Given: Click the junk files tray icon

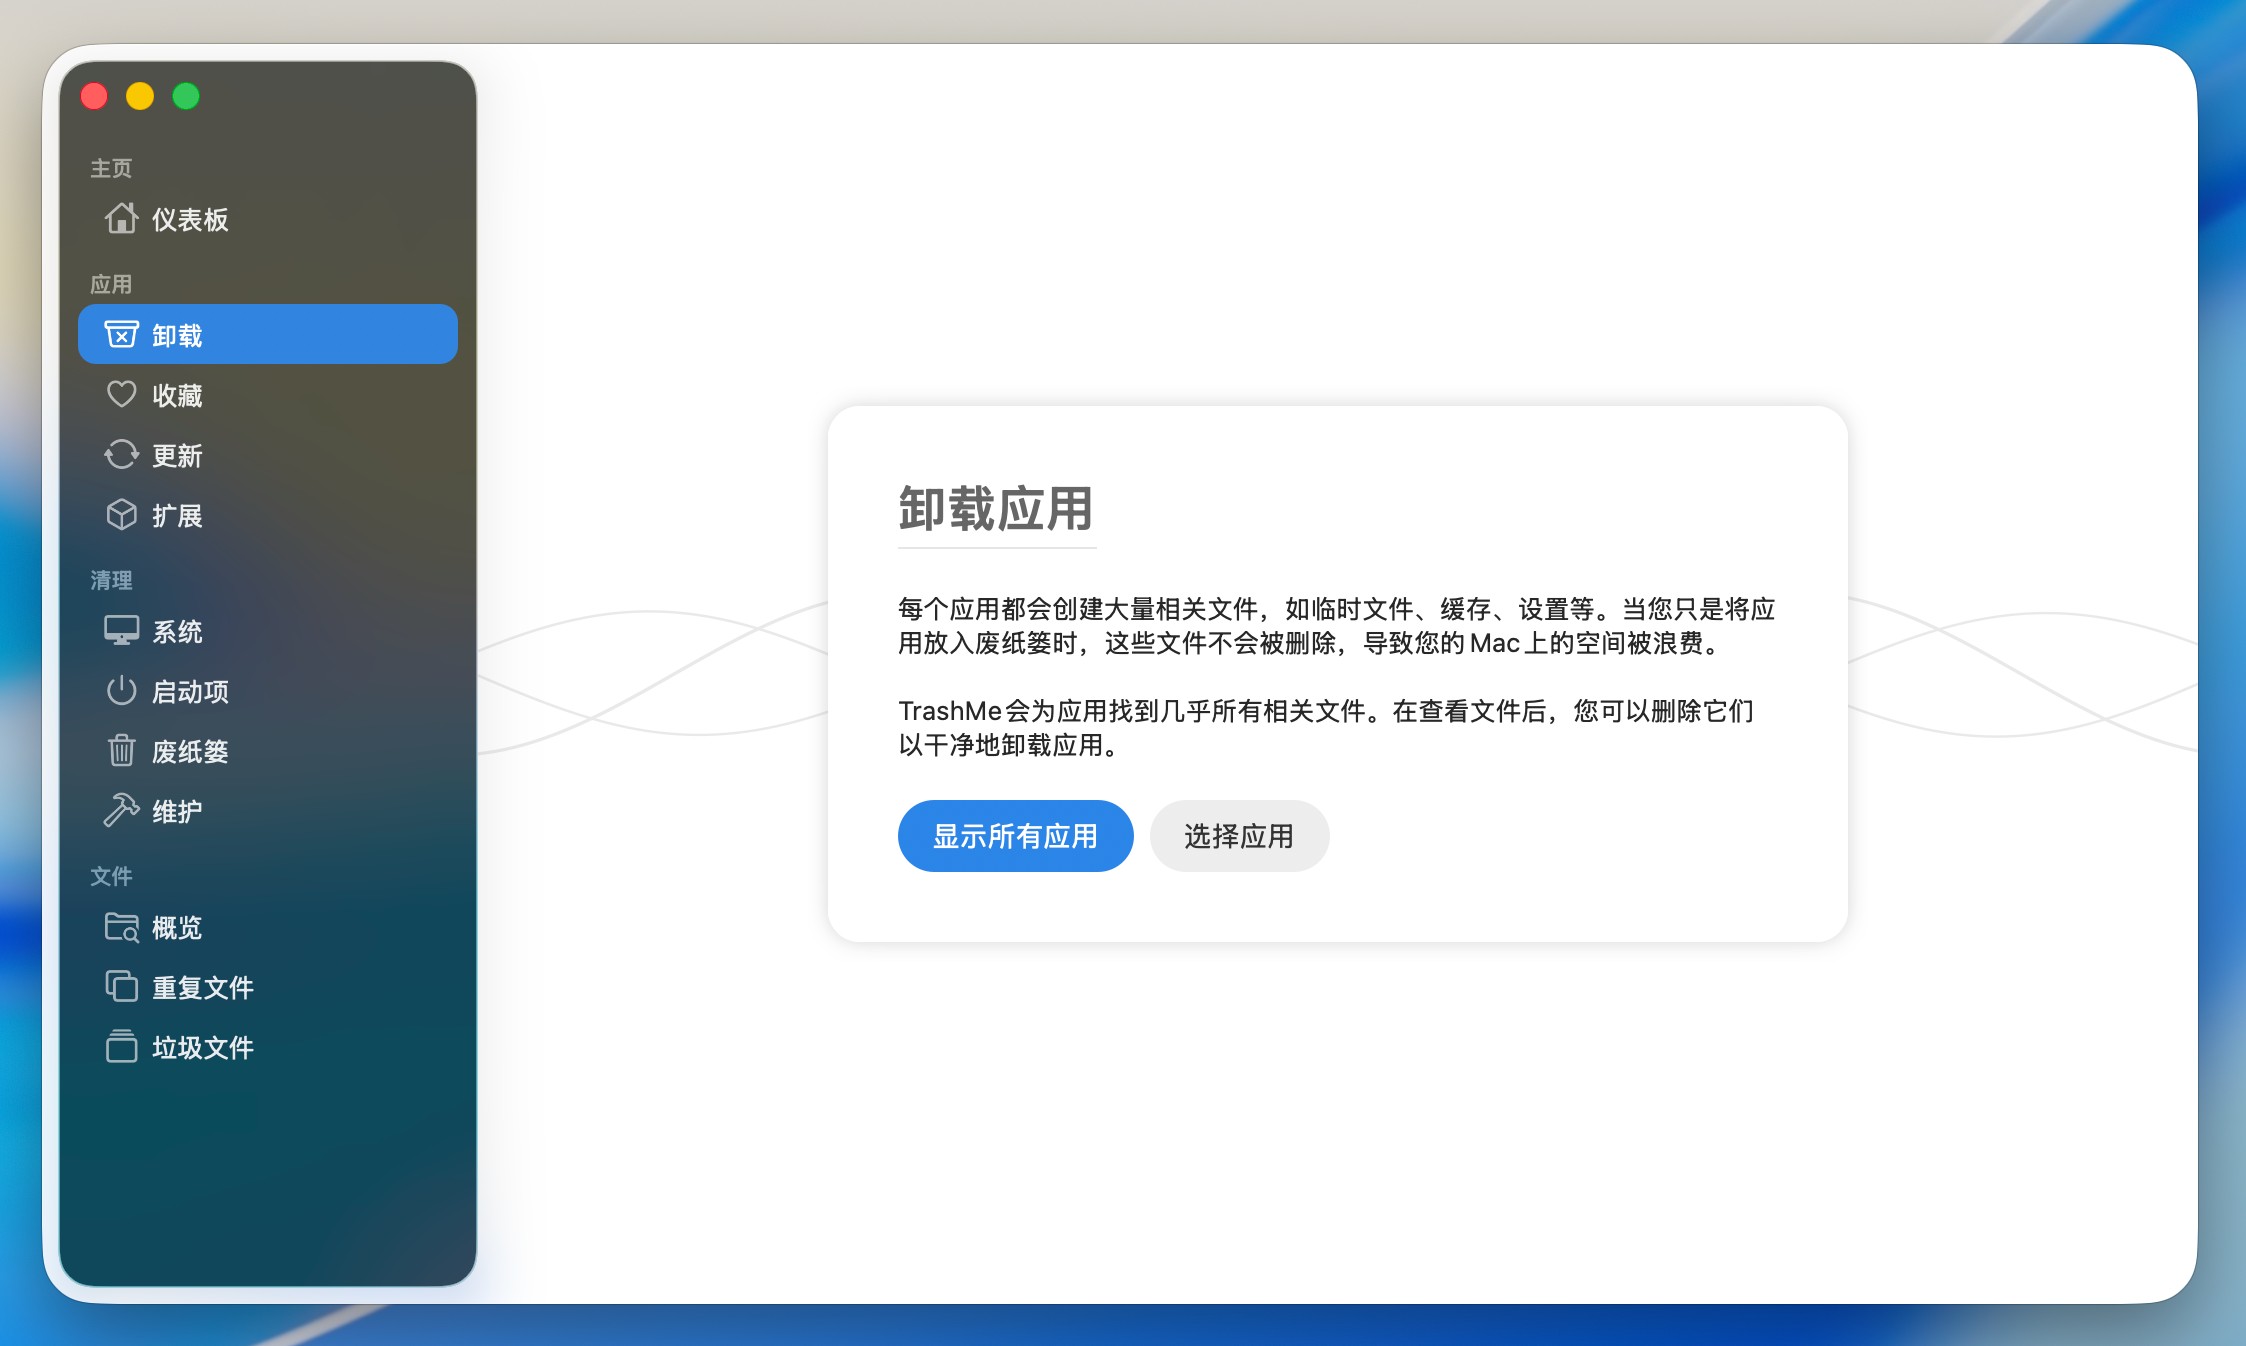Looking at the screenshot, I should [x=121, y=1046].
